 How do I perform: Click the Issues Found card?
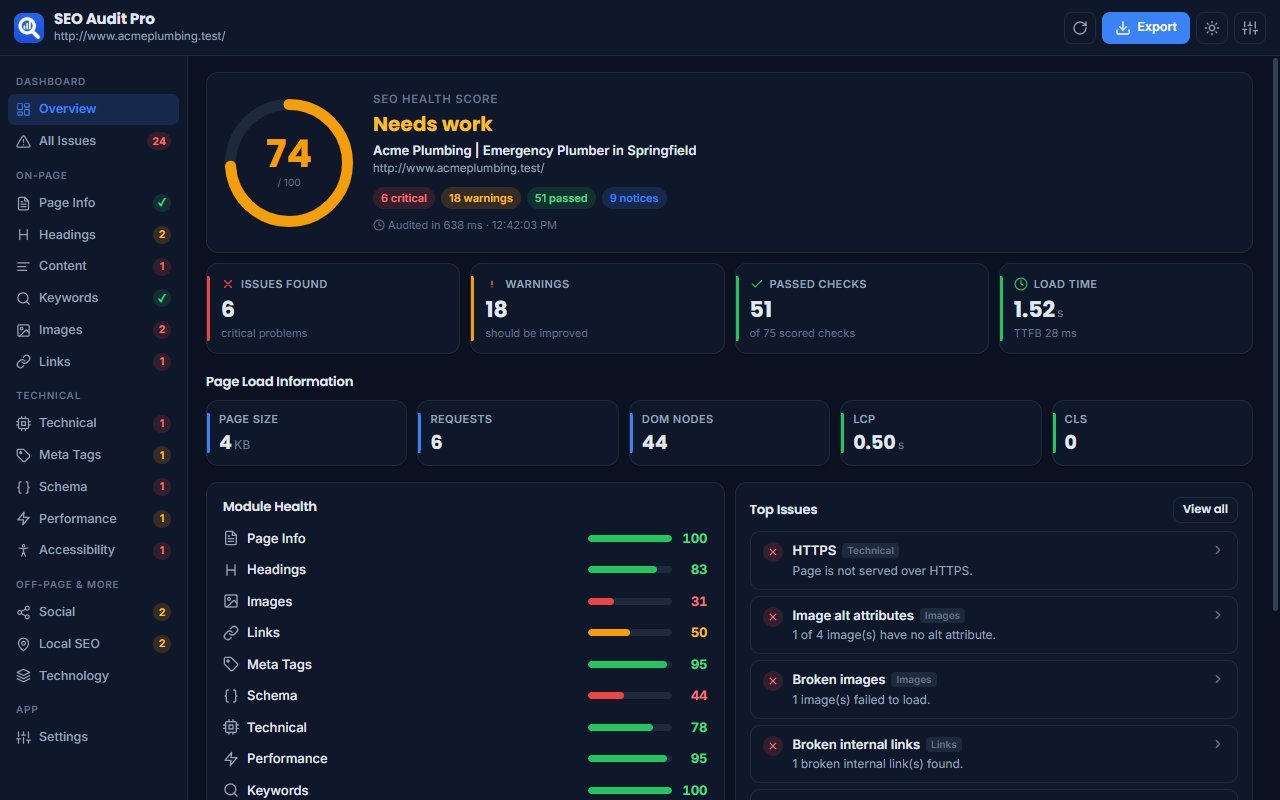click(333, 308)
